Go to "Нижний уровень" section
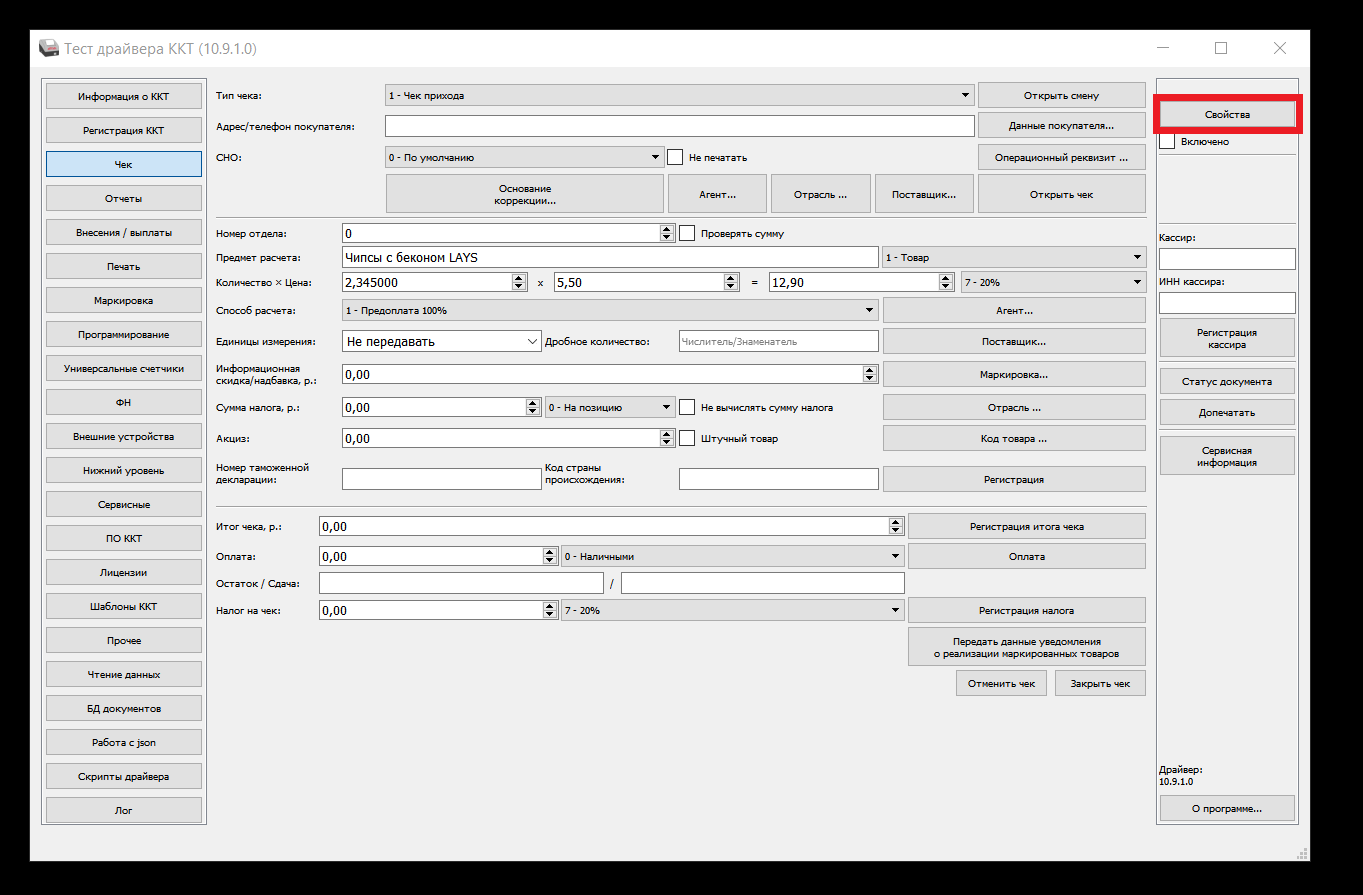Image resolution: width=1363 pixels, height=895 pixels. 124,471
